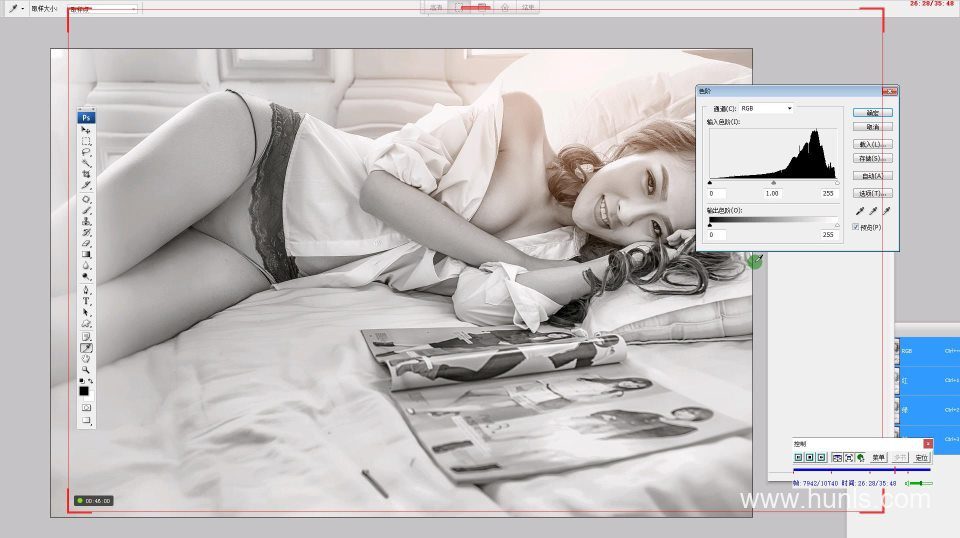The image size is (960, 538).
Task: Select the Slice tool
Action: pyautogui.click(x=86, y=185)
